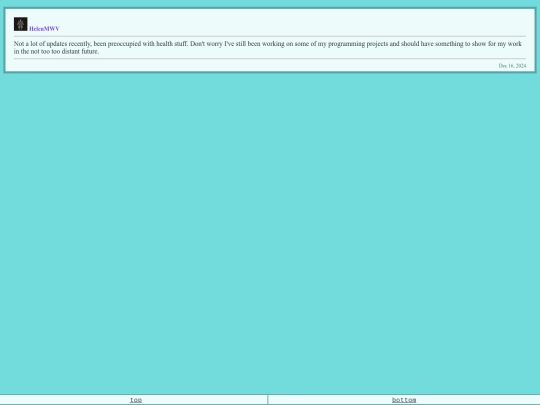Click the post text about health stuff updates

268,48
